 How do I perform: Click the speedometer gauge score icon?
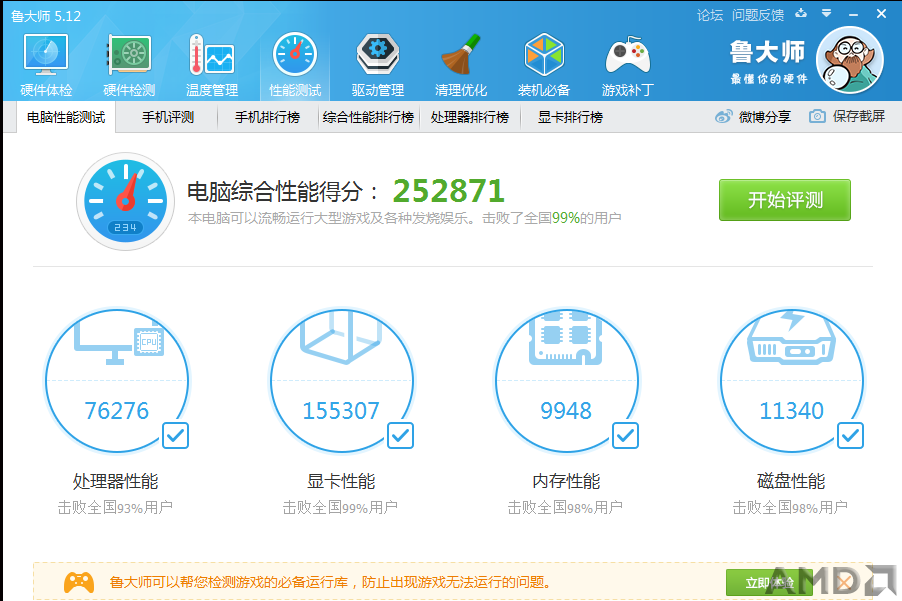pyautogui.click(x=125, y=201)
